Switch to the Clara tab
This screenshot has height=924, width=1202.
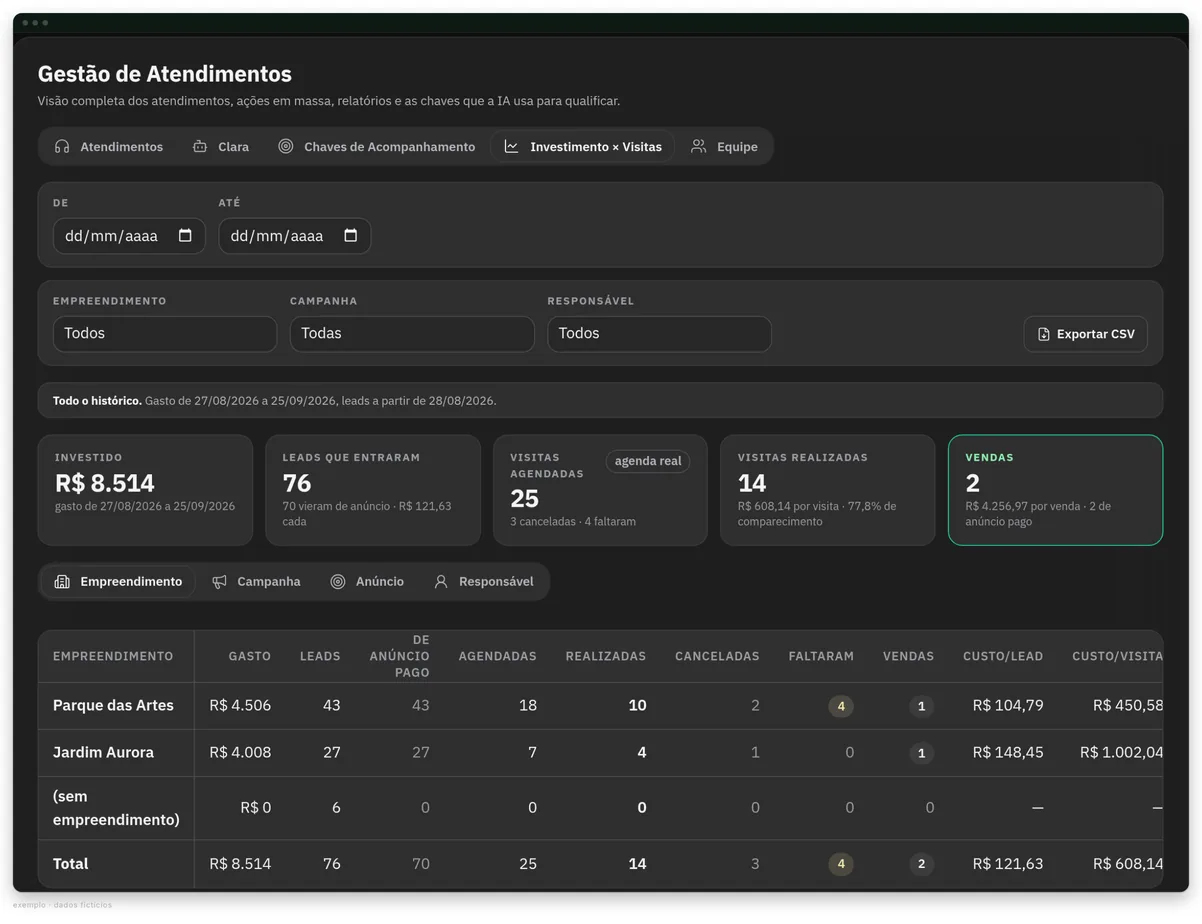(x=221, y=147)
